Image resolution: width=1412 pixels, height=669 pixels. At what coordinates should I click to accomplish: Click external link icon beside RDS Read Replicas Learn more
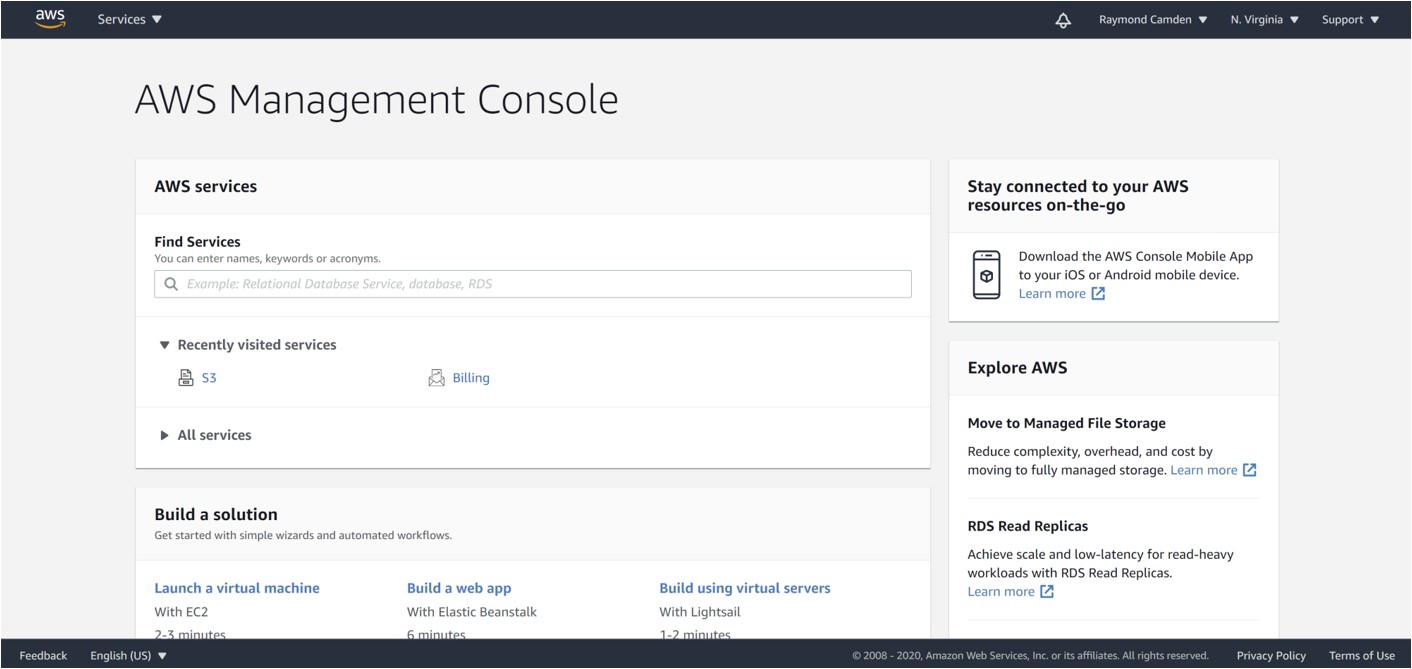pos(1047,592)
